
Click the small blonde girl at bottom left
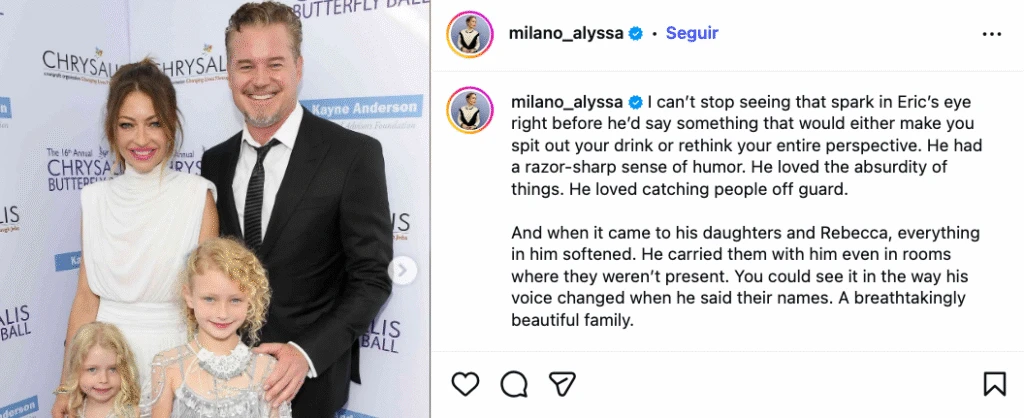pyautogui.click(x=100, y=375)
